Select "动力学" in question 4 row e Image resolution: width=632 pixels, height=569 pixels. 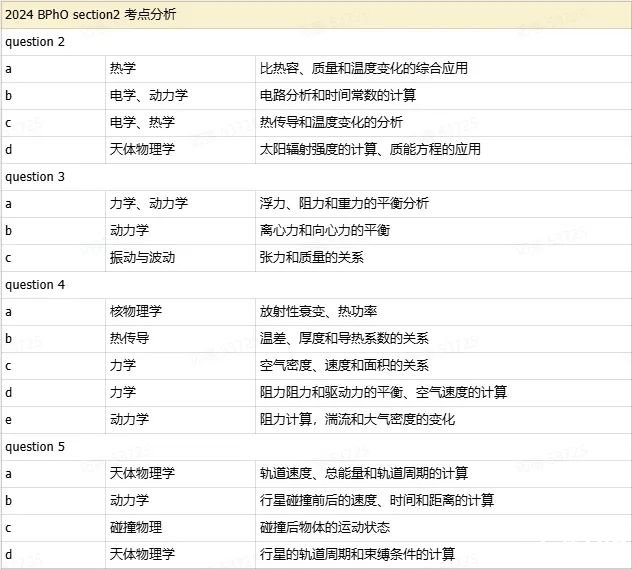pos(180,420)
